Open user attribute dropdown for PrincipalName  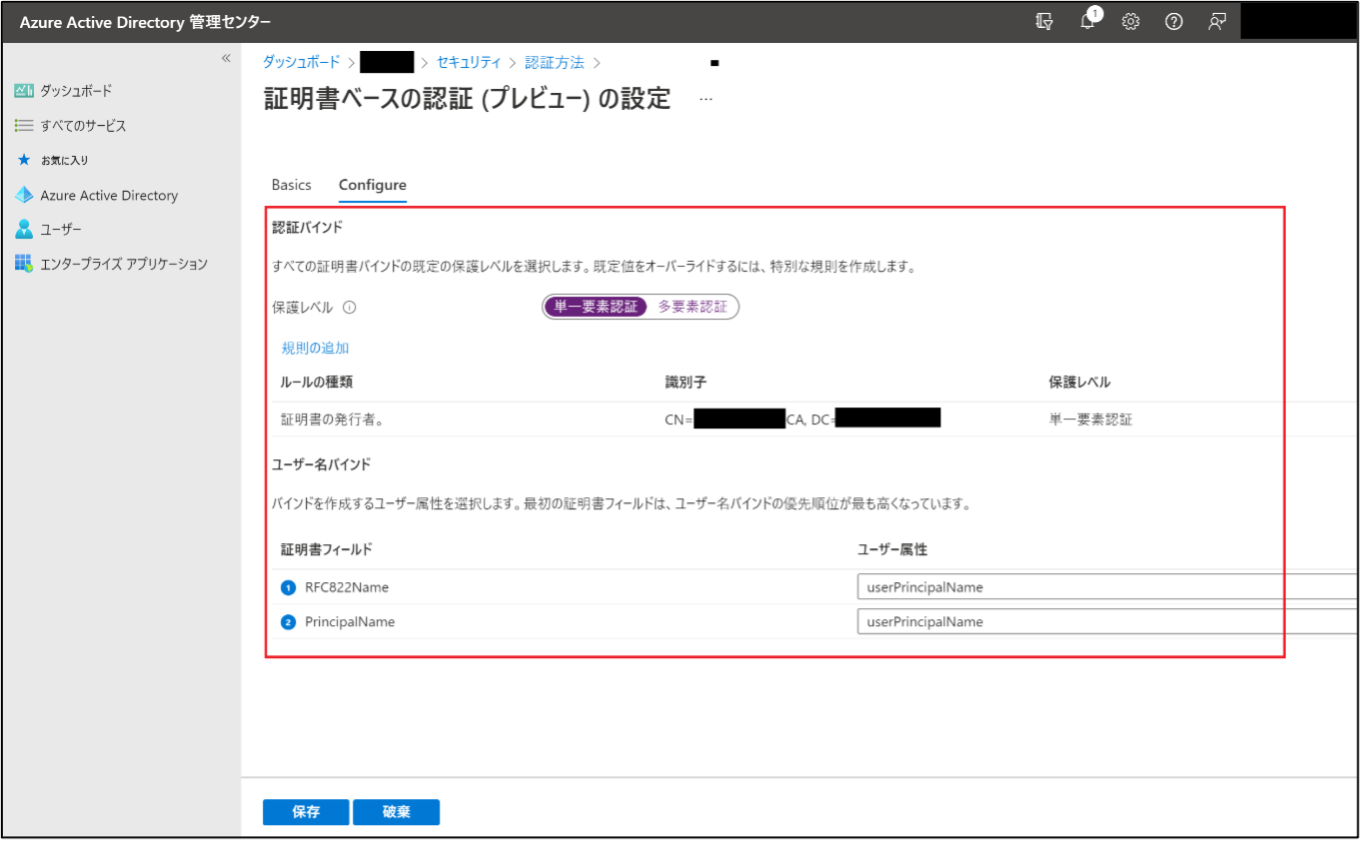tap(1108, 621)
